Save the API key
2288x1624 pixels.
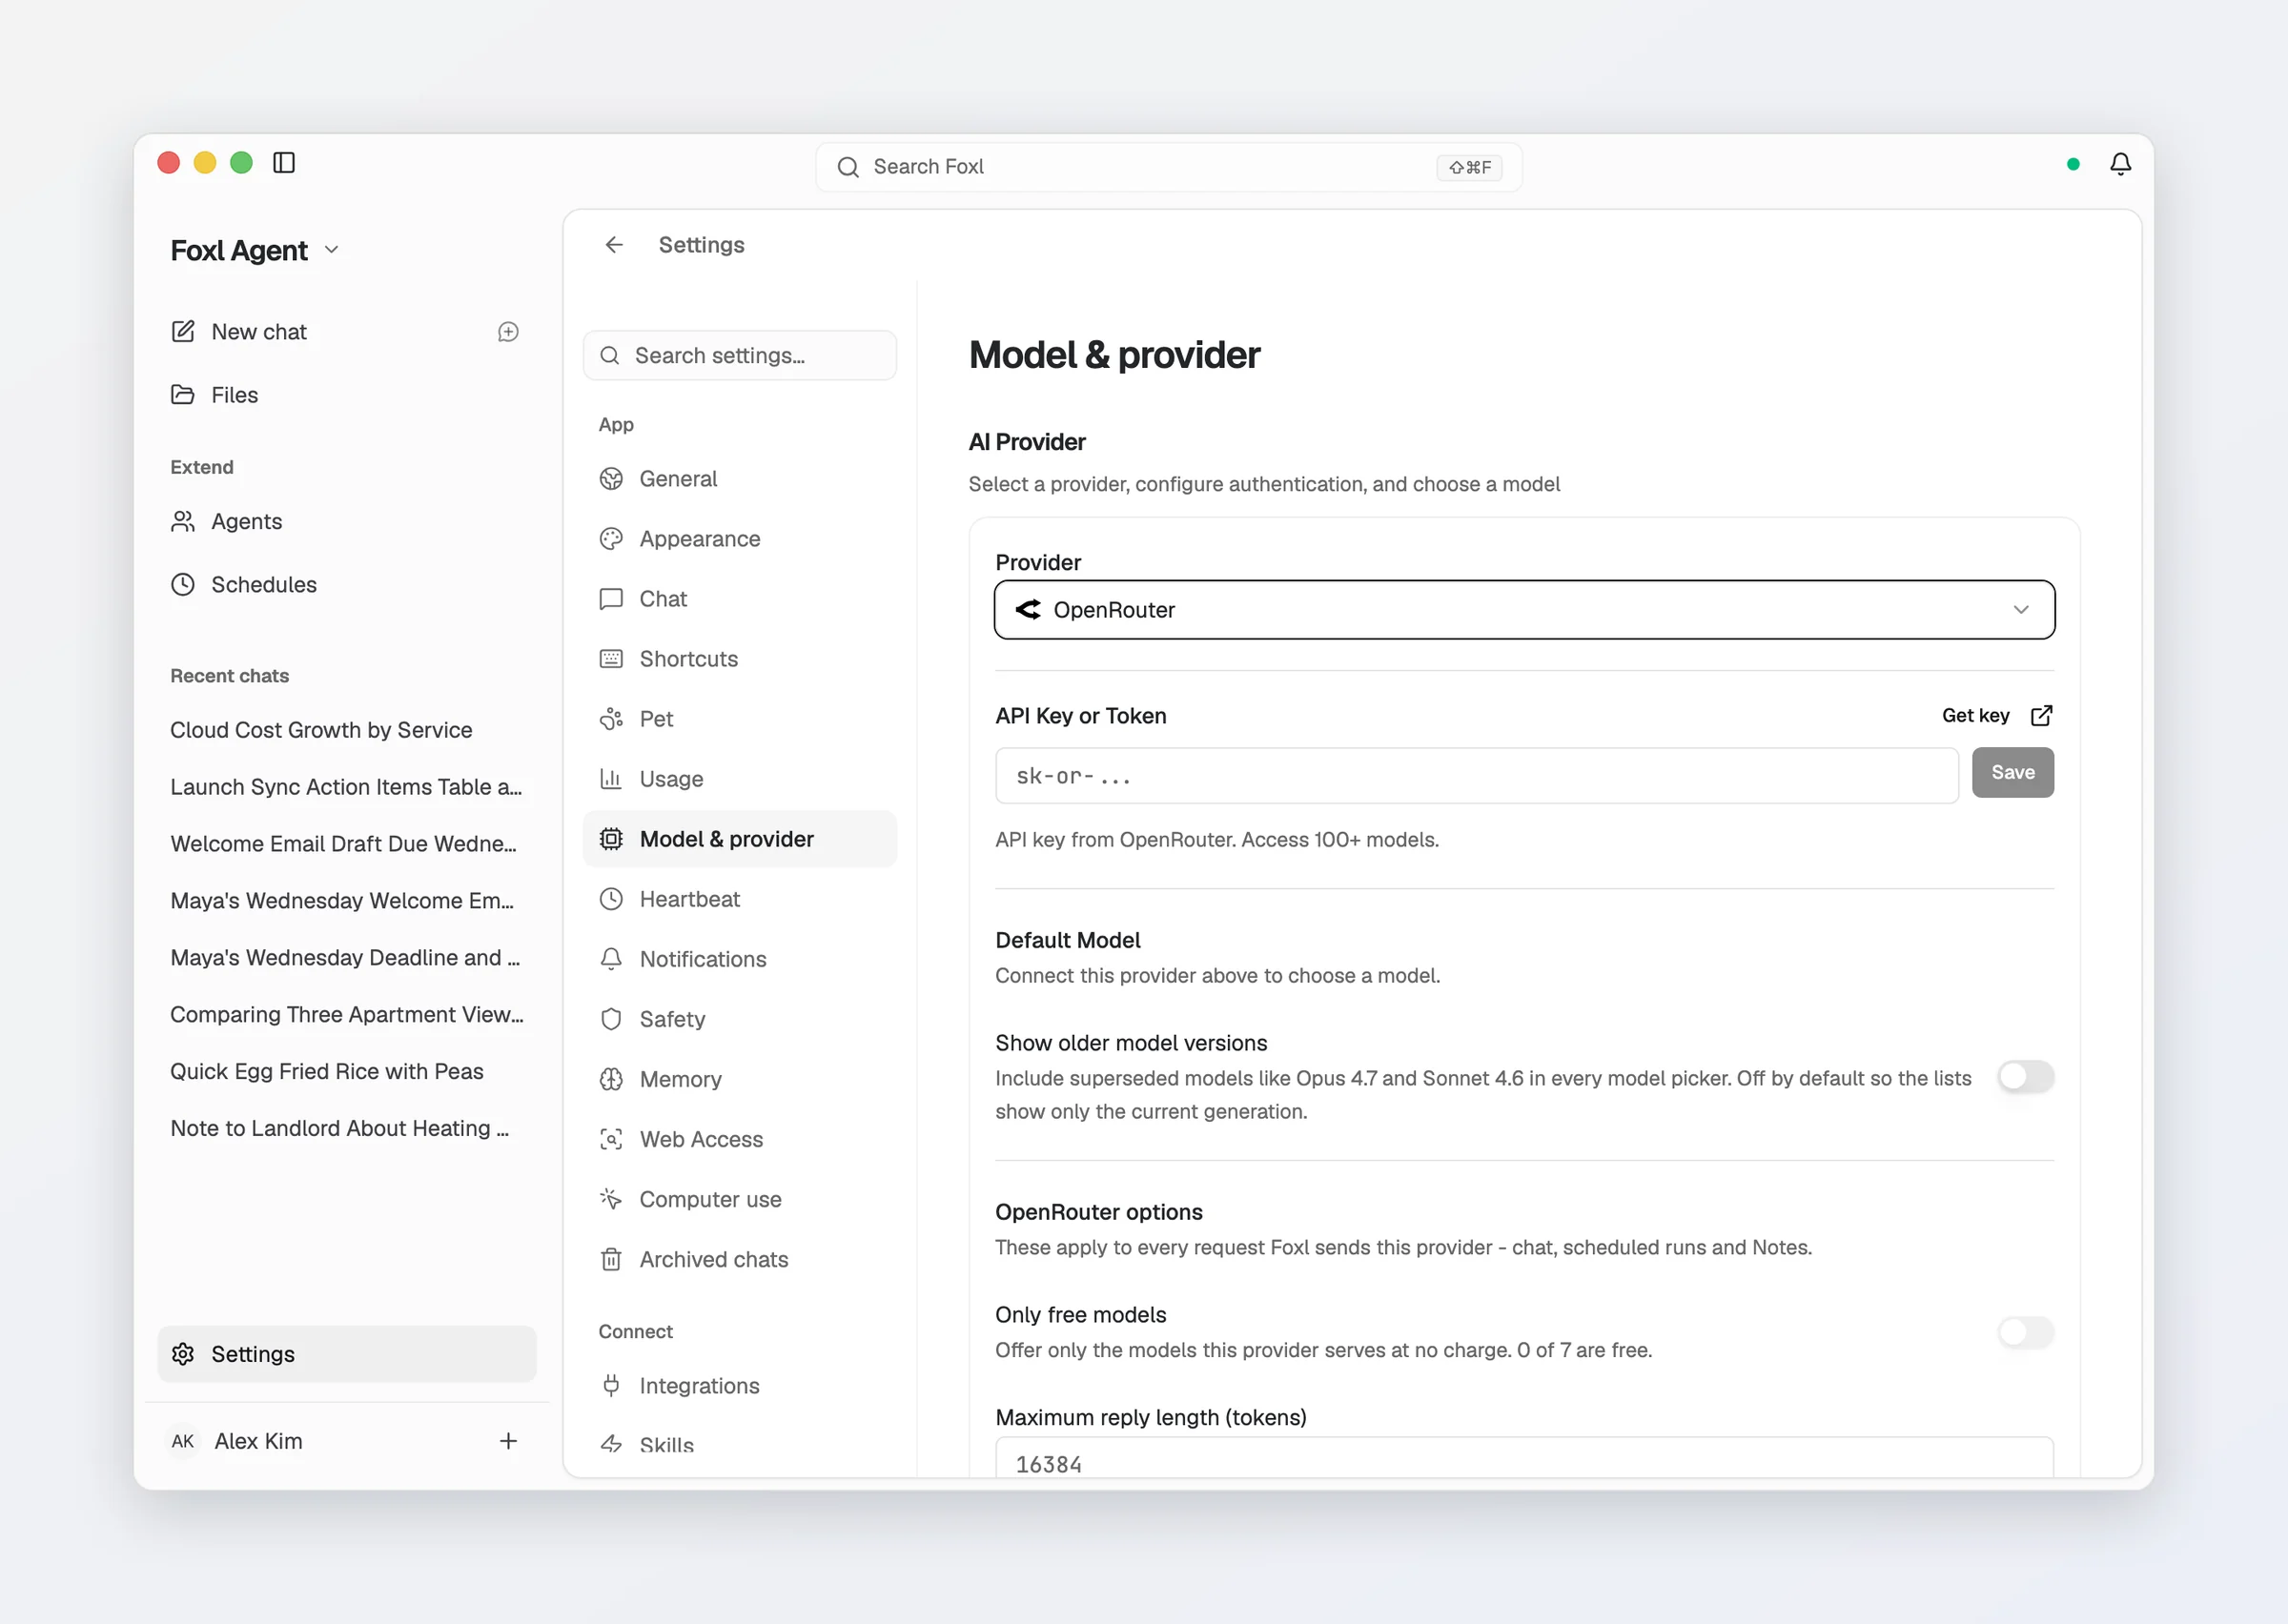click(x=2012, y=773)
